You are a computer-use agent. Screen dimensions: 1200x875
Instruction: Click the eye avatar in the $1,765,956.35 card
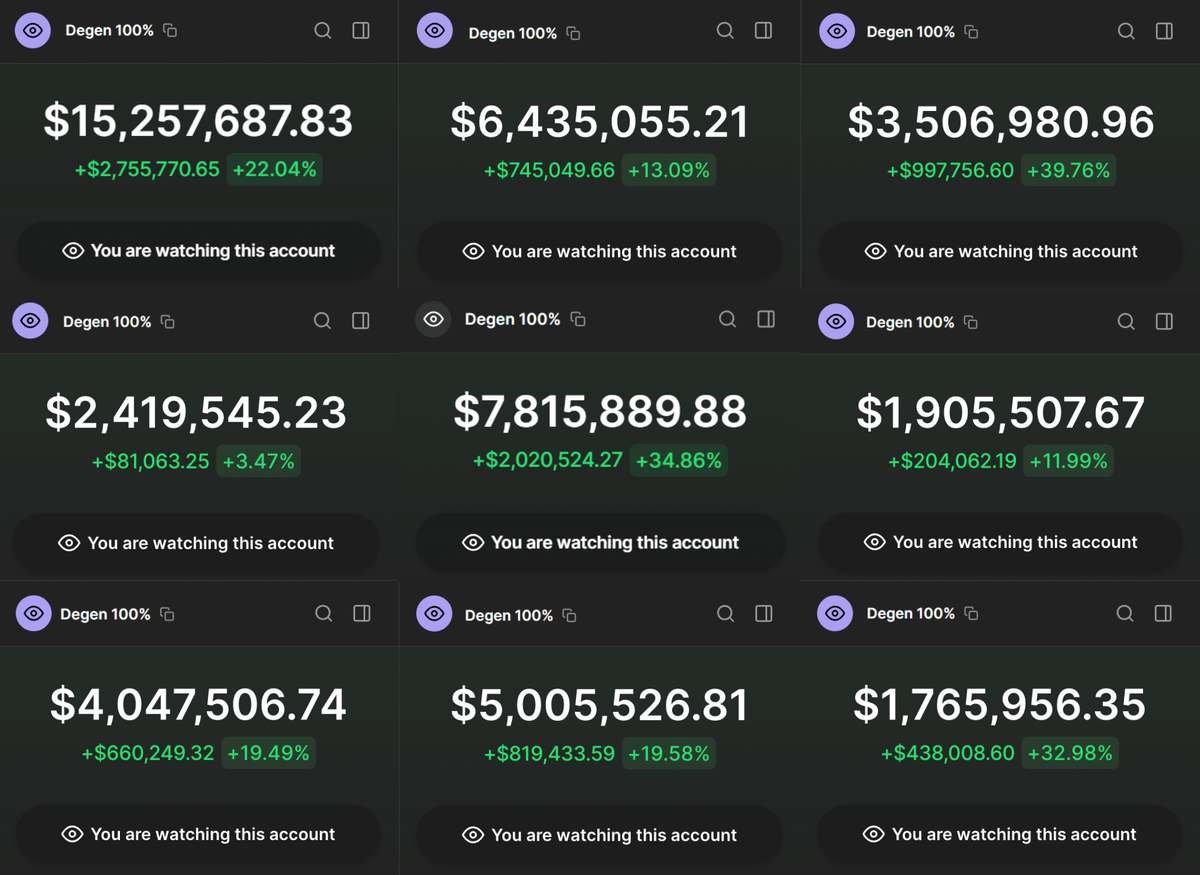pos(835,613)
